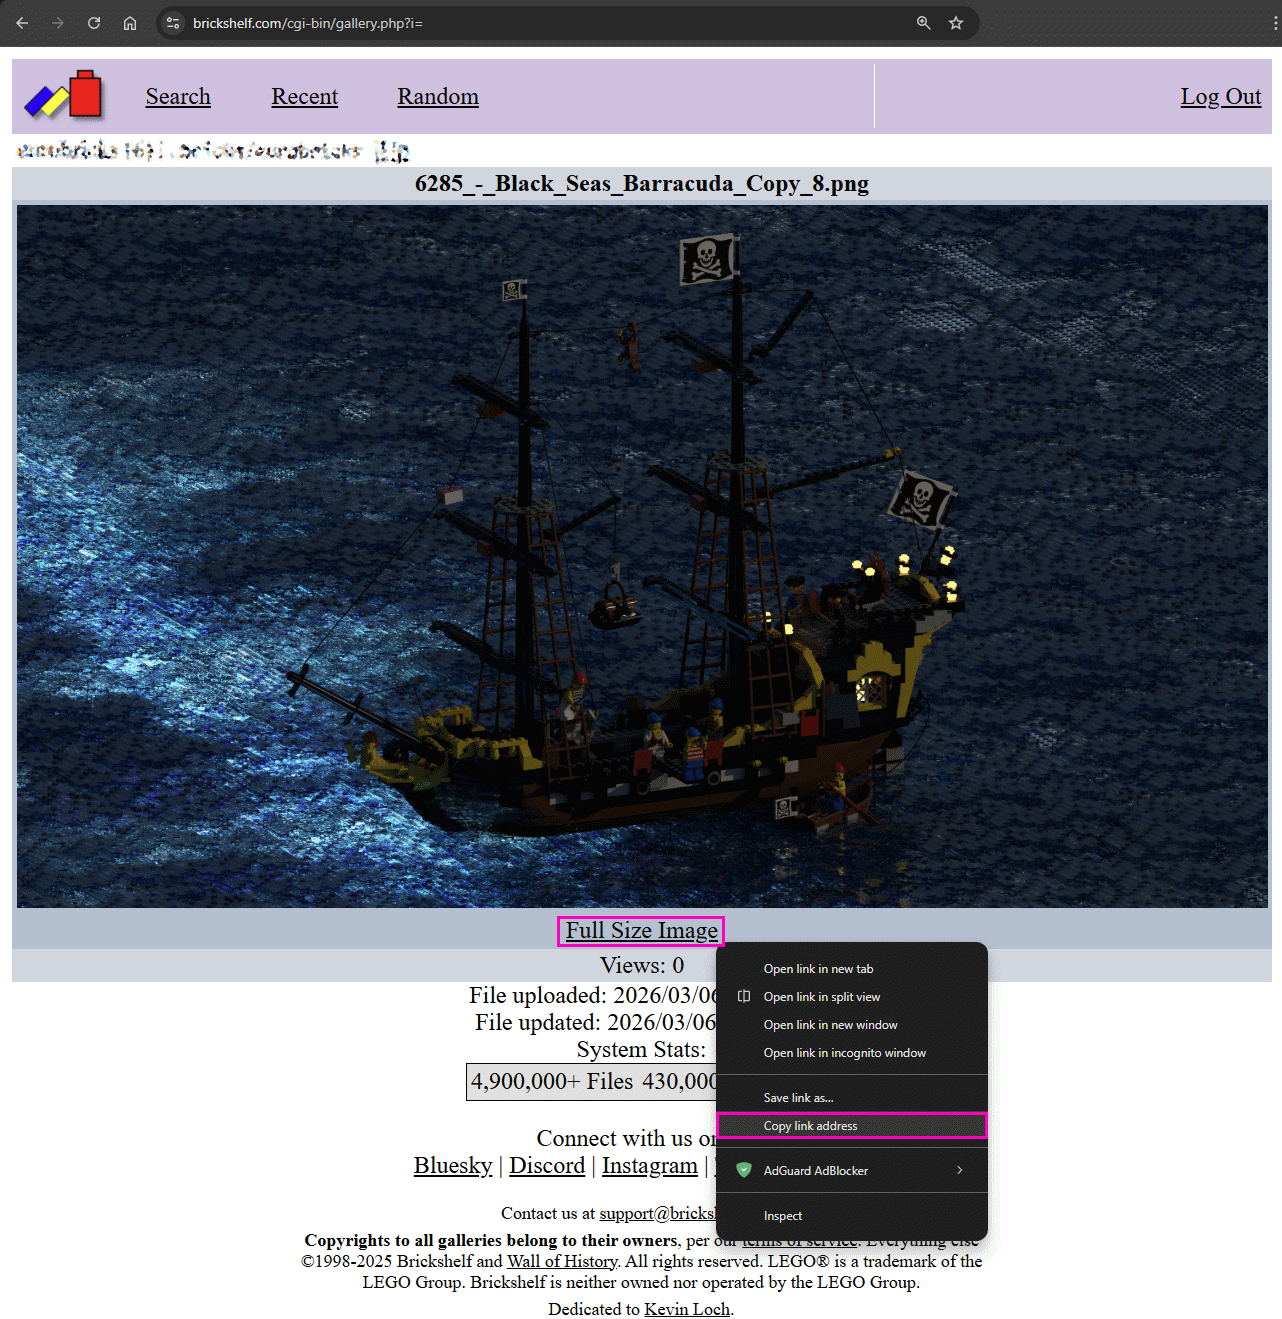Visit the Bluesky social link
The height and width of the screenshot is (1319, 1282).
click(452, 1165)
